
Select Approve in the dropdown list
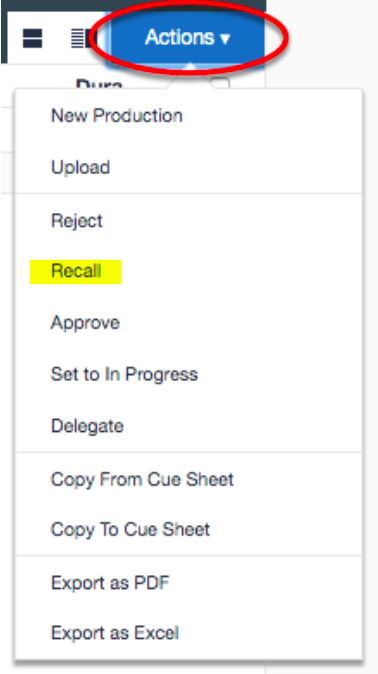tap(85, 323)
